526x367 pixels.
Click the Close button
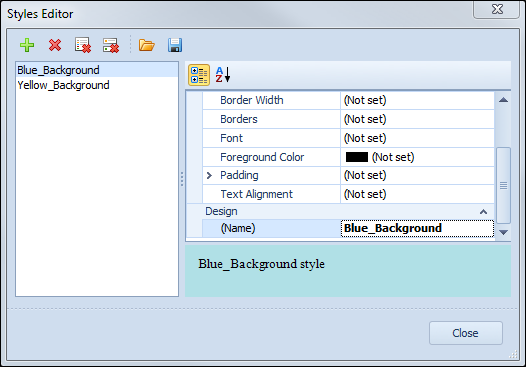(466, 333)
